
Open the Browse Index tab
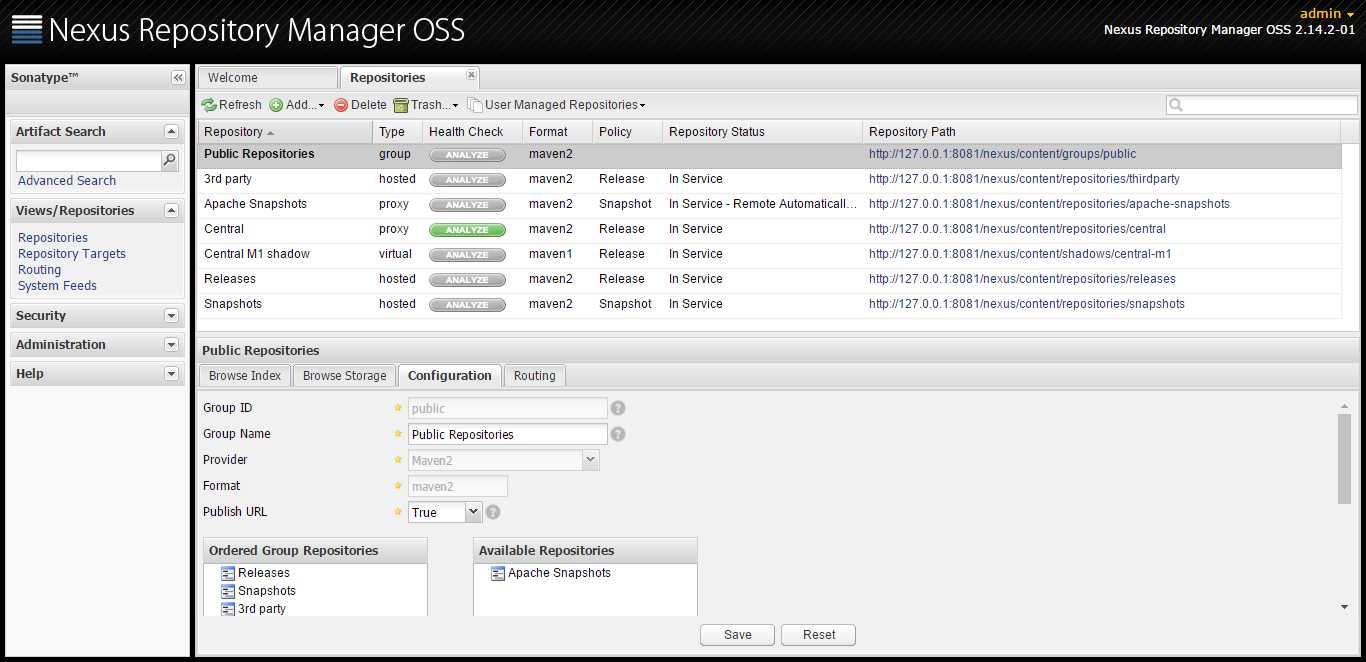[245, 376]
